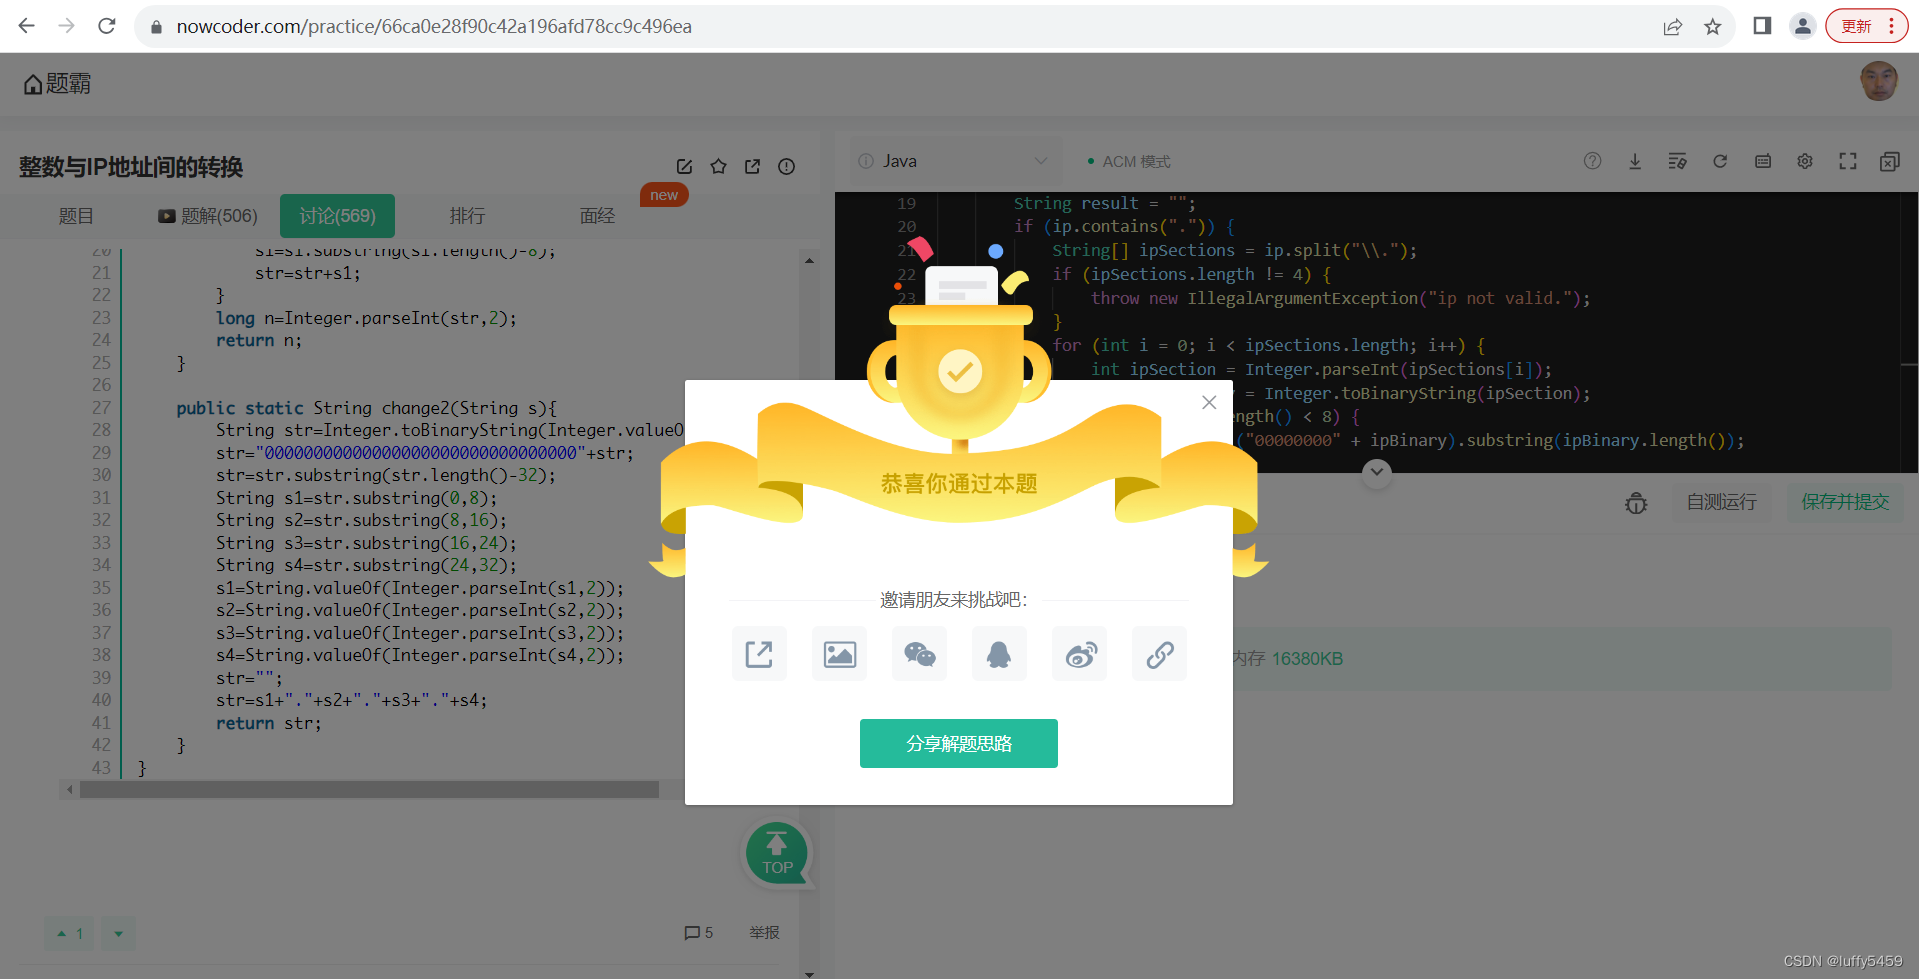Viewport: 1919px width, 979px height.
Task: Open the browser side panel
Action: tap(1762, 26)
